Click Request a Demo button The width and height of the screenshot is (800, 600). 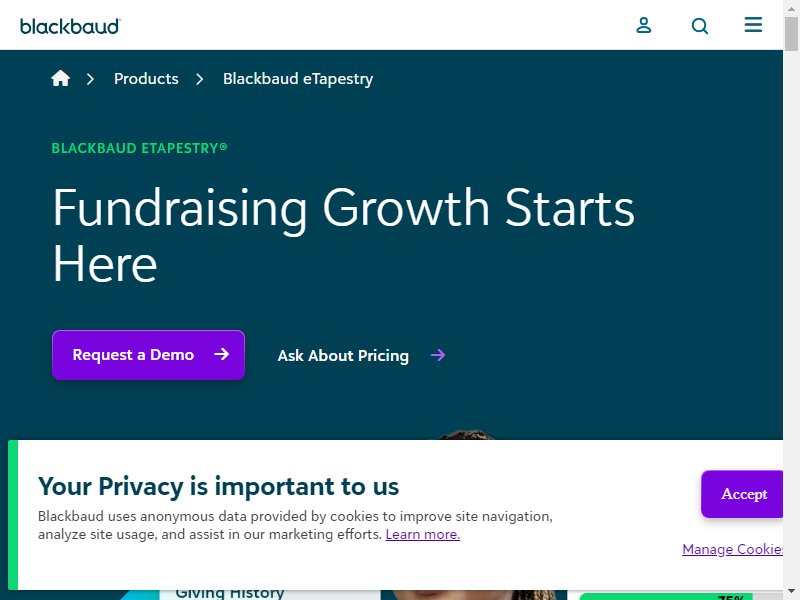[148, 355]
